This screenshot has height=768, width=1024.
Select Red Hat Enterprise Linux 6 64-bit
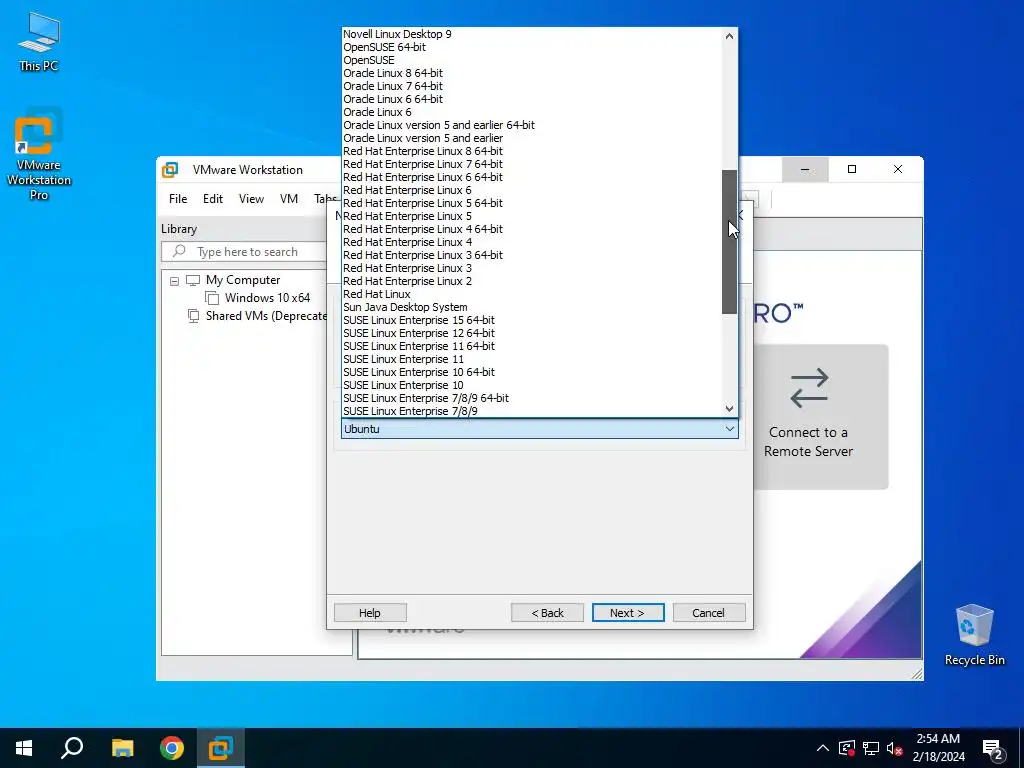pyautogui.click(x=423, y=177)
